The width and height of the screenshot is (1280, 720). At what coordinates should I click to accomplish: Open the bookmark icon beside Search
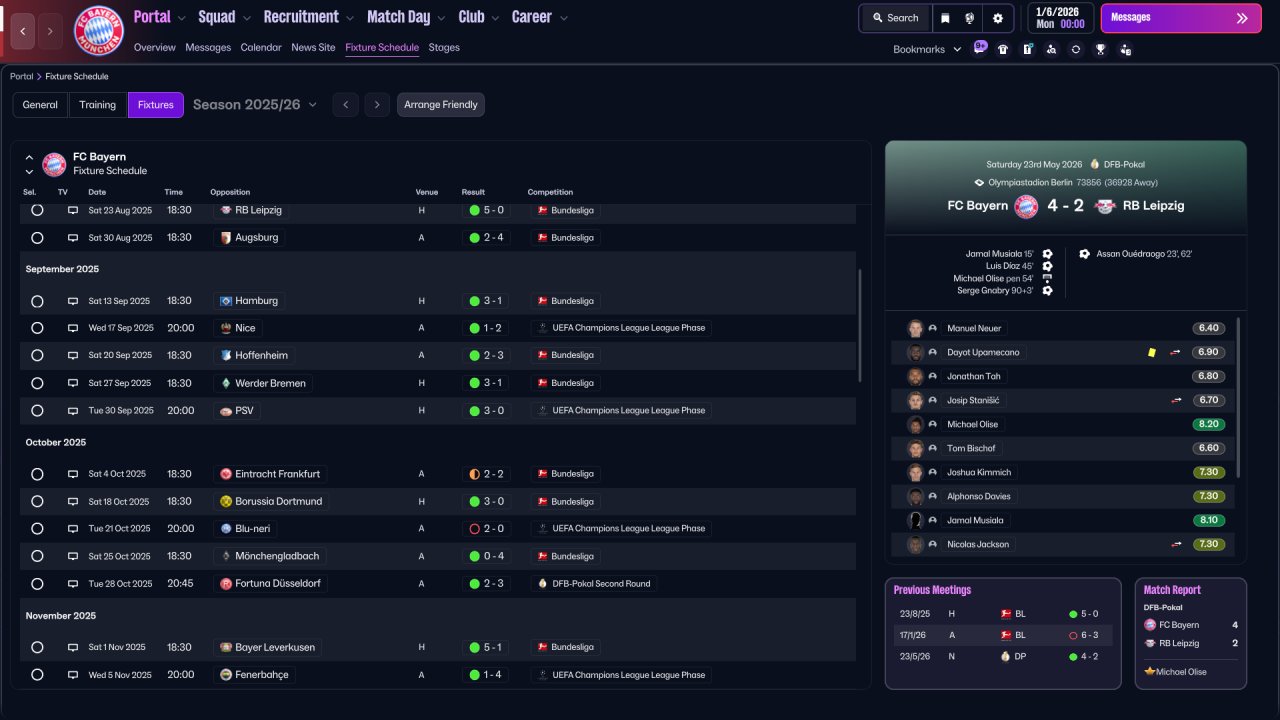click(946, 18)
